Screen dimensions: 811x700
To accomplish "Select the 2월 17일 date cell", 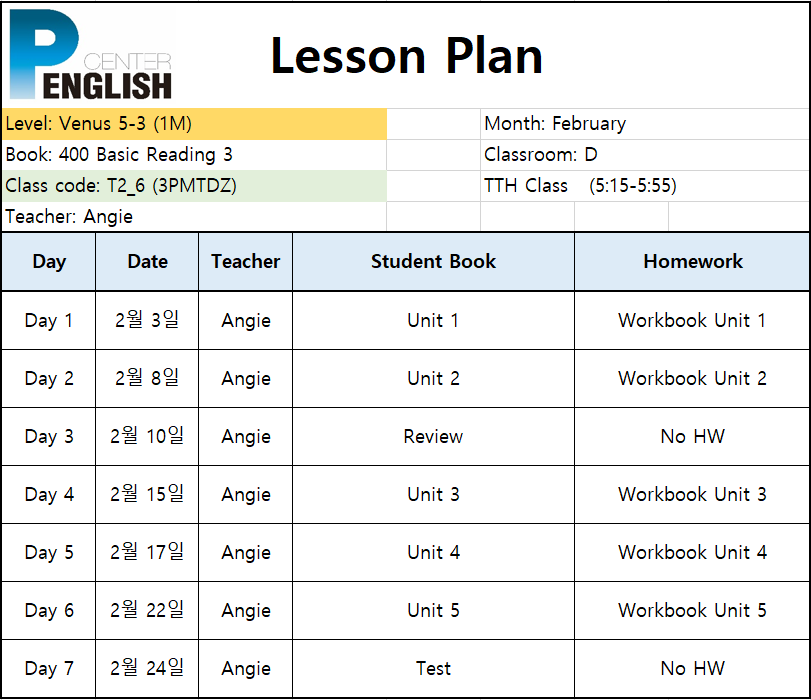I will (147, 552).
